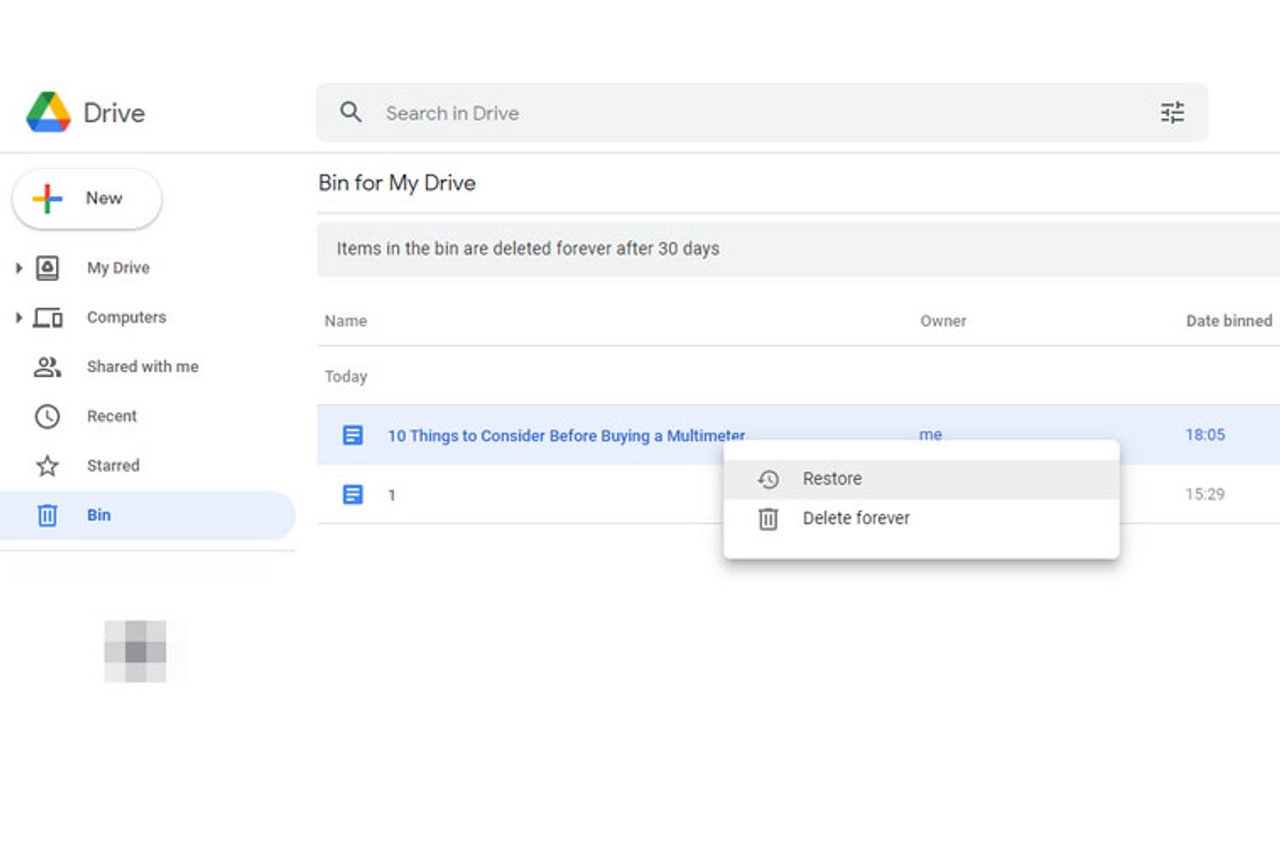Click the Bin trash icon in sidebar
This screenshot has width=1280, height=854.
47,515
